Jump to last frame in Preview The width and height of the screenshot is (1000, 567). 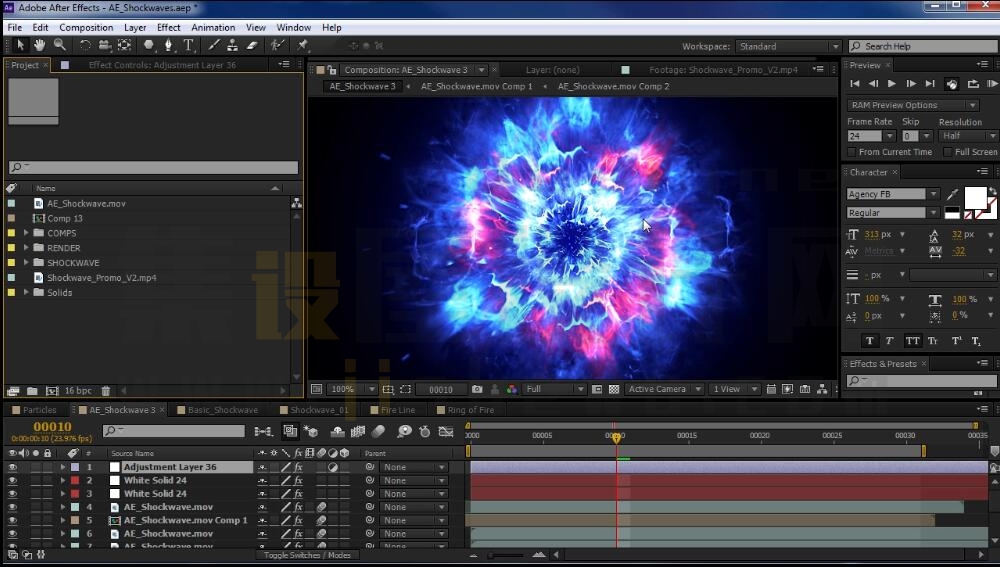pos(930,84)
